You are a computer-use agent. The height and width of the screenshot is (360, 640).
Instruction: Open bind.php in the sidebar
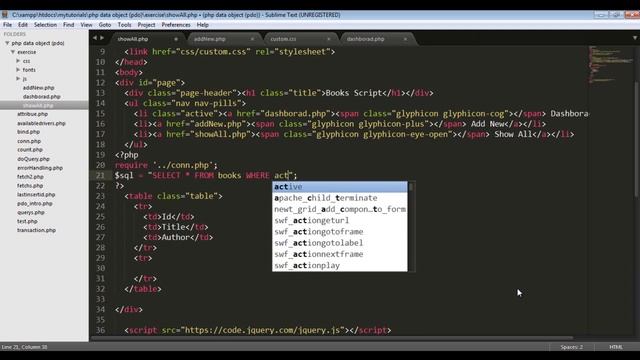pos(28,132)
